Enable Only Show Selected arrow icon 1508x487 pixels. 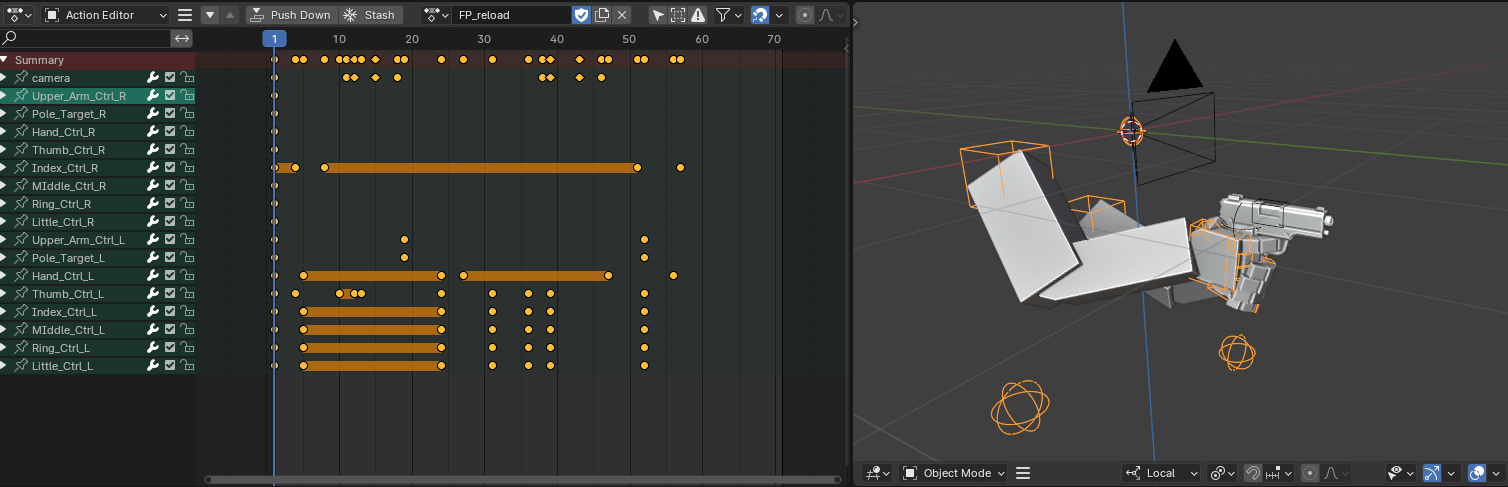click(657, 15)
